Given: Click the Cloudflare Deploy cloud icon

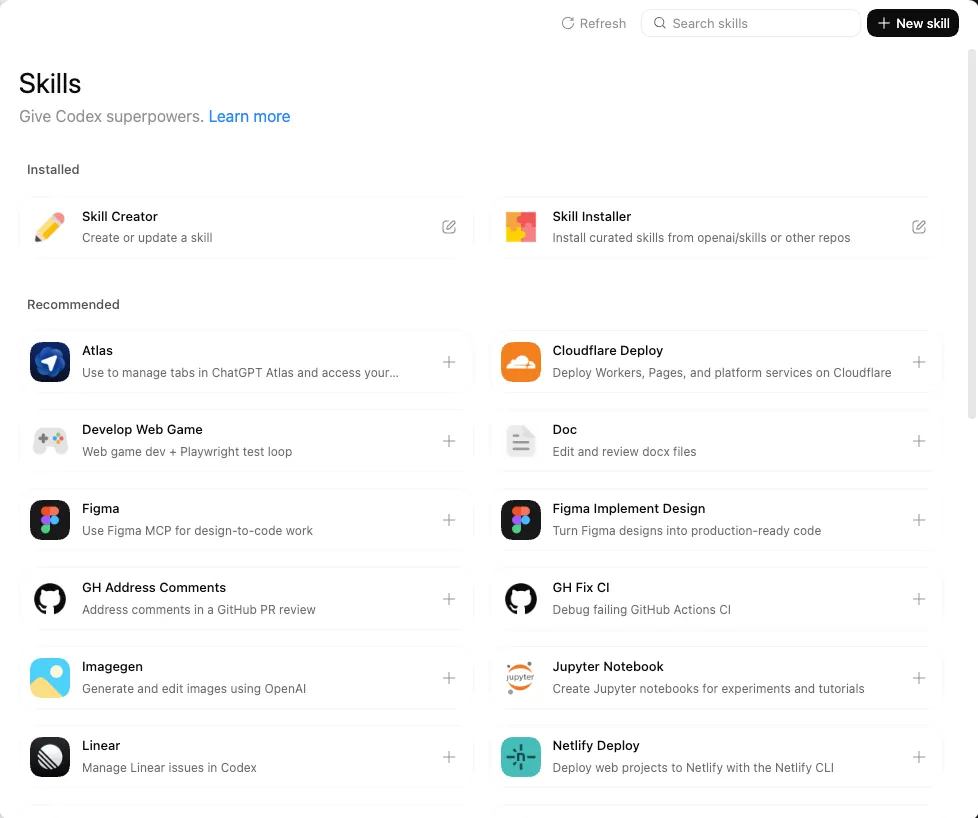Looking at the screenshot, I should tap(520, 362).
